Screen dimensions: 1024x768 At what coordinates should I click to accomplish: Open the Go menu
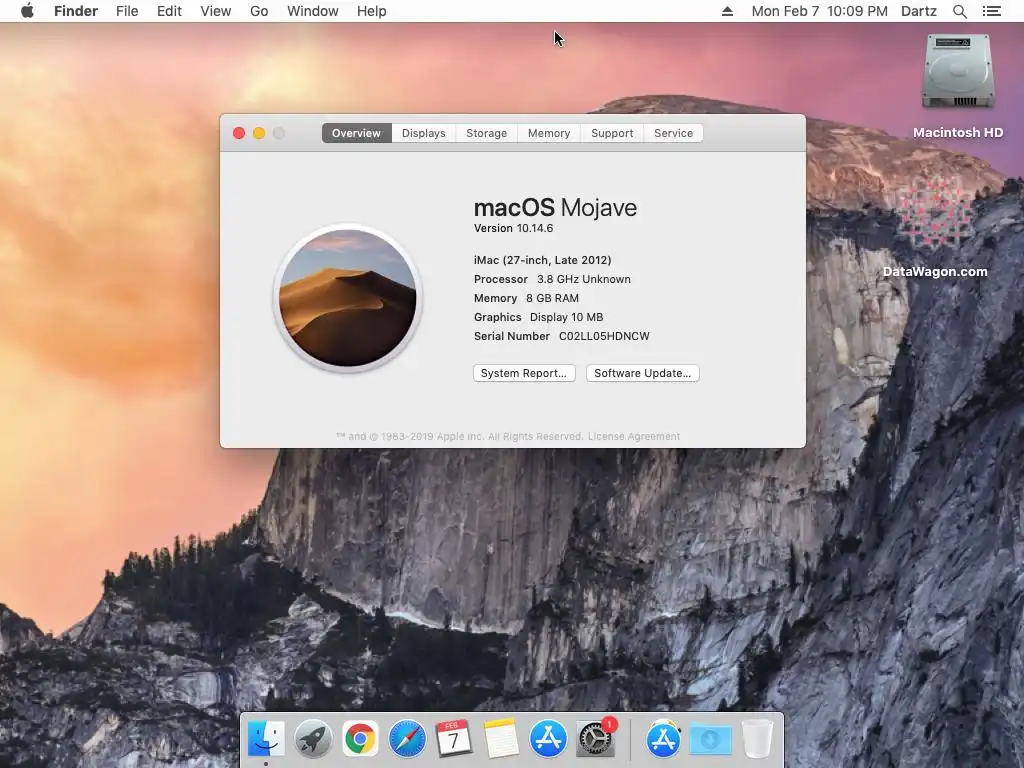(x=259, y=11)
